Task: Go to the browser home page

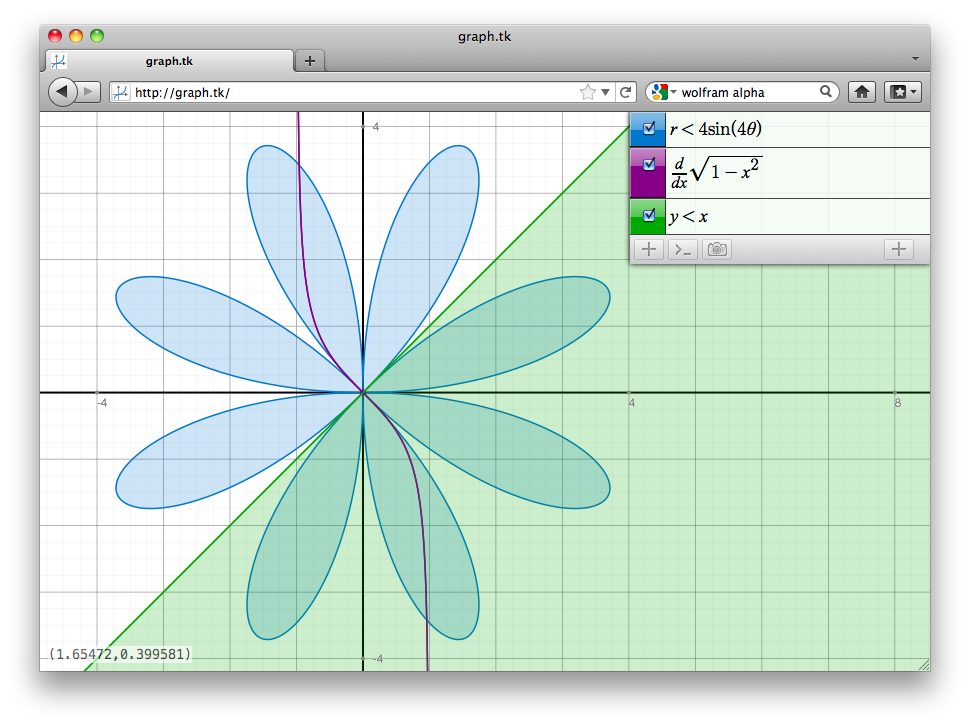Action: point(862,92)
